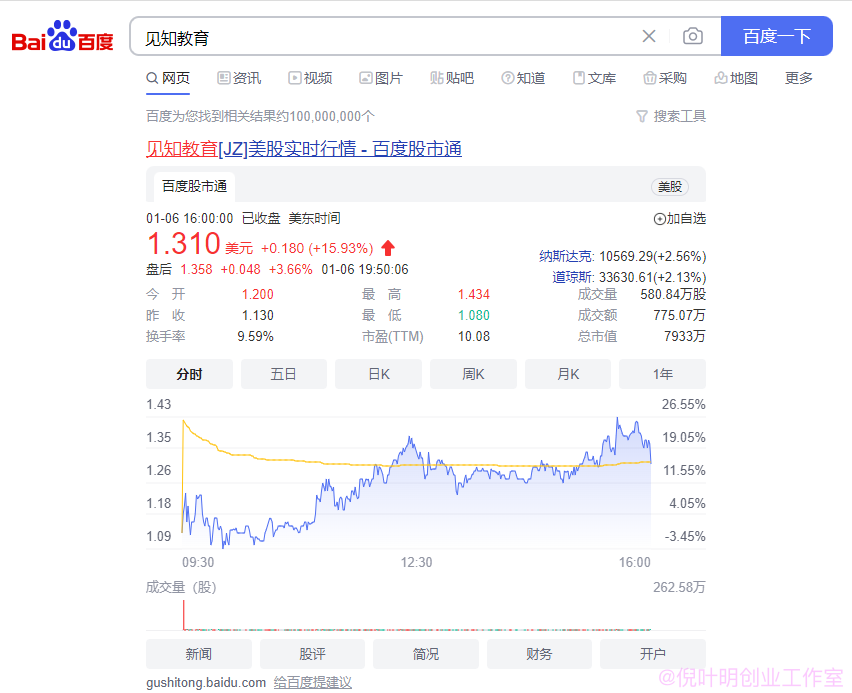Click the funnel icon beside 搜索工具
Viewport: 852px width, 693px height.
point(642,116)
